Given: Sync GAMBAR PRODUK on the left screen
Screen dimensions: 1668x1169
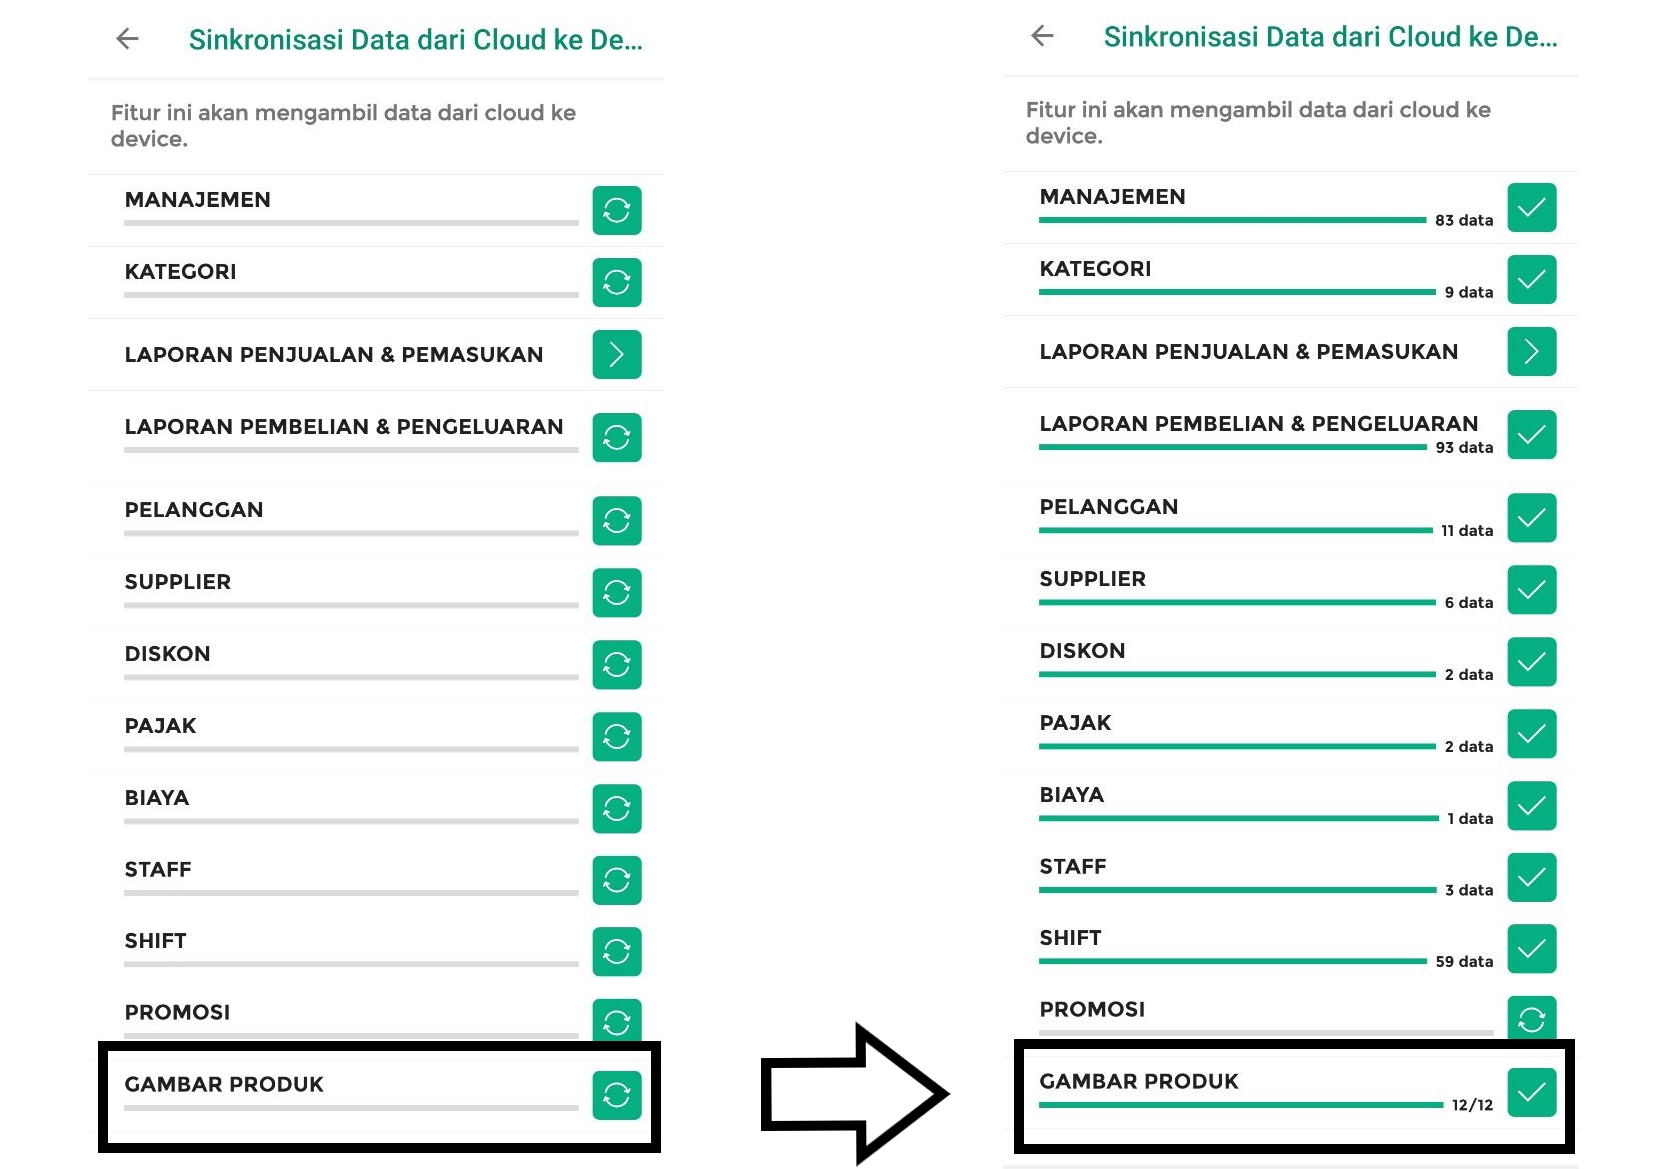Looking at the screenshot, I should (x=616, y=1095).
